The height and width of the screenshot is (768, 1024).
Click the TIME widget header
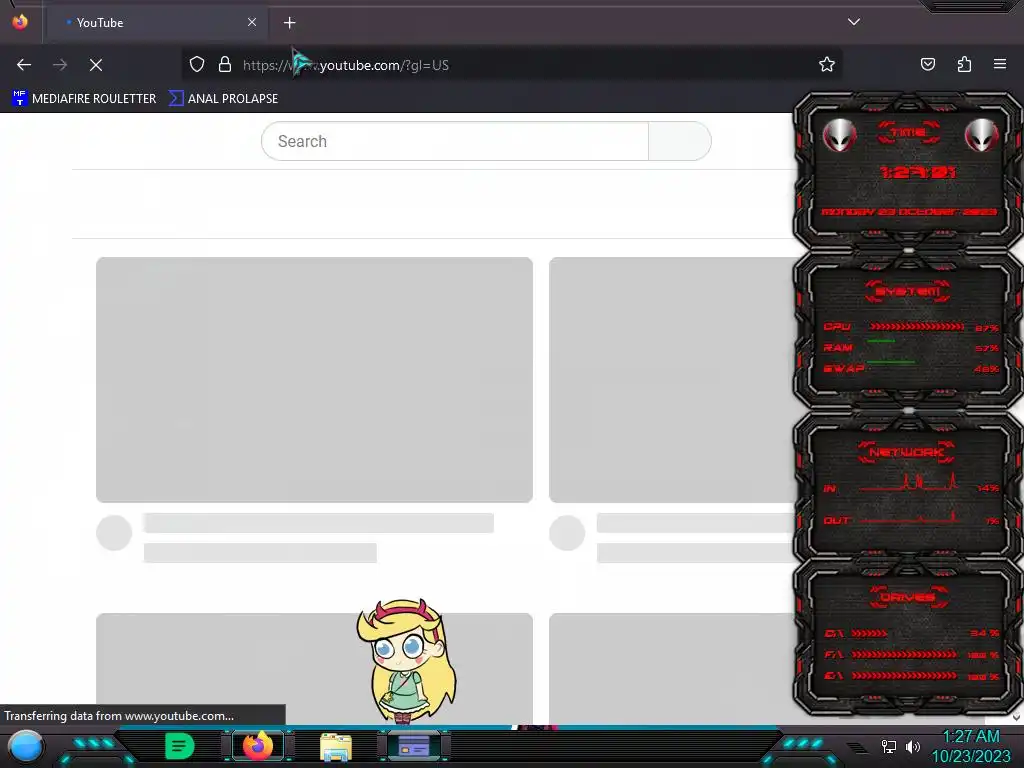[x=908, y=133]
